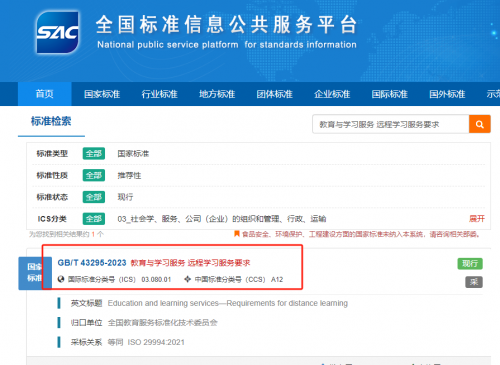
Task: Click the red bookmark notice icon
Action: pos(237,234)
